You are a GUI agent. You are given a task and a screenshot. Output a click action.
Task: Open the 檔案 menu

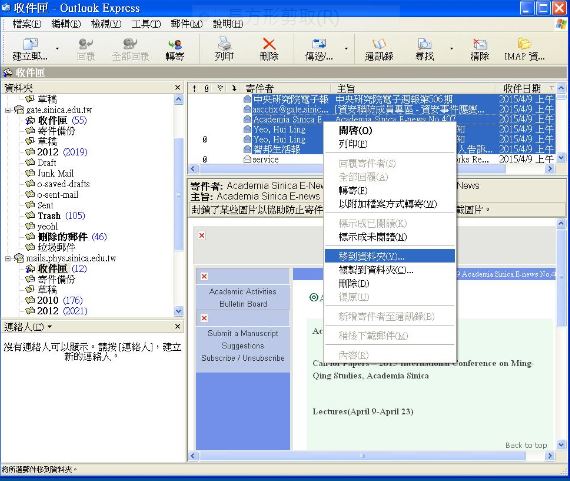27,24
